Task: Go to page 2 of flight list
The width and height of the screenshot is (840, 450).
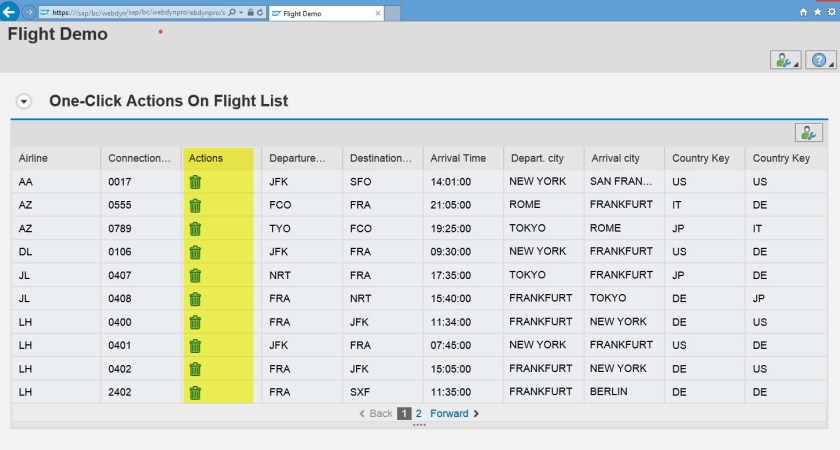Action: 418,414
